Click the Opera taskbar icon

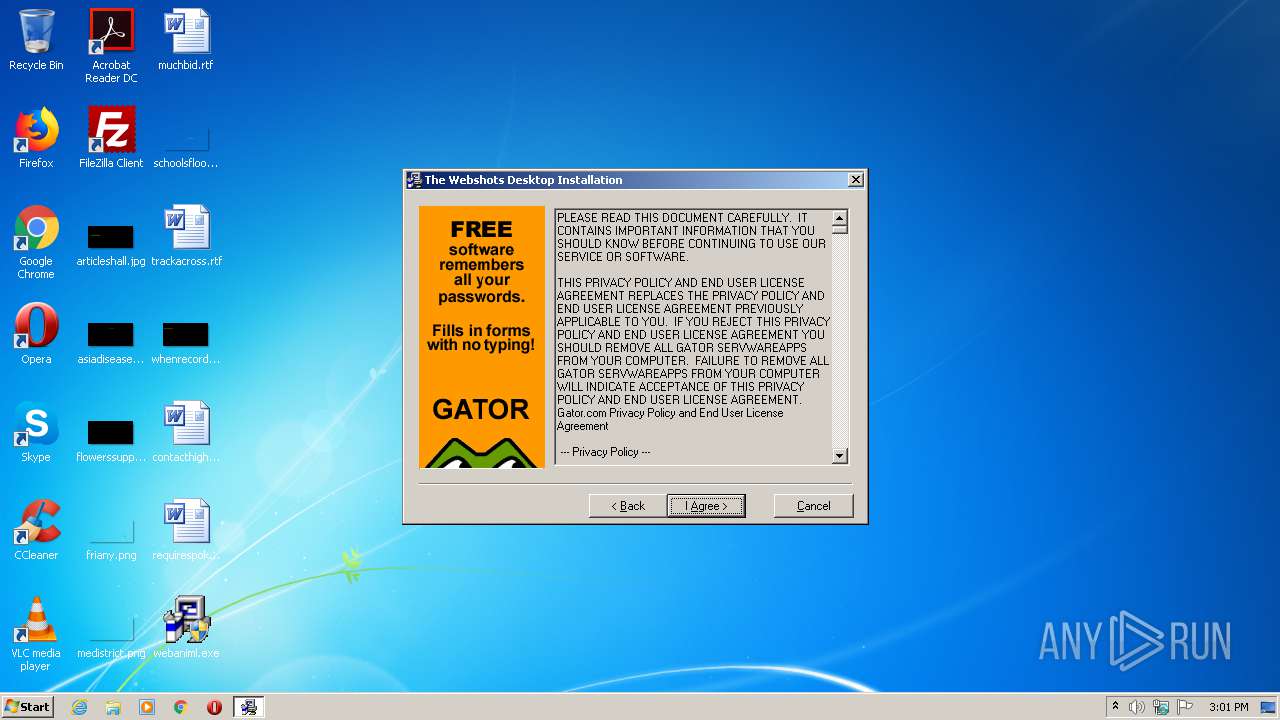[214, 707]
